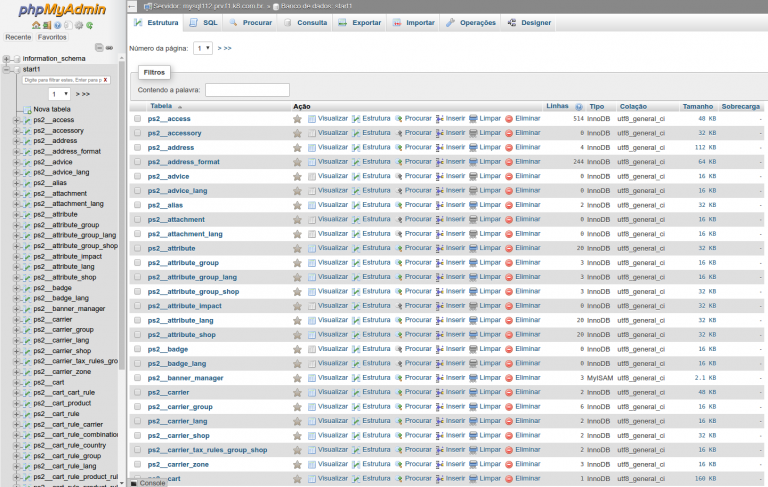Click the 'Contendo a palavra' filter field

tap(246, 90)
